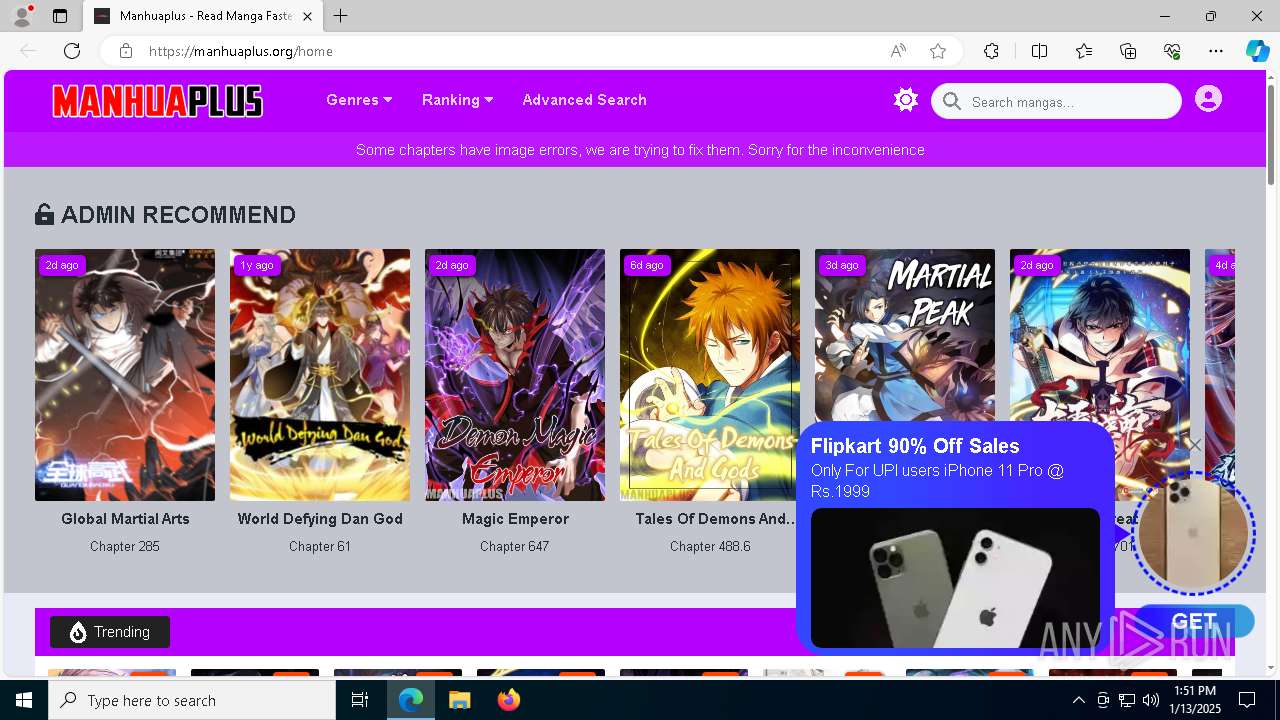
Task: Open the notifications center icon
Action: (x=1247, y=700)
